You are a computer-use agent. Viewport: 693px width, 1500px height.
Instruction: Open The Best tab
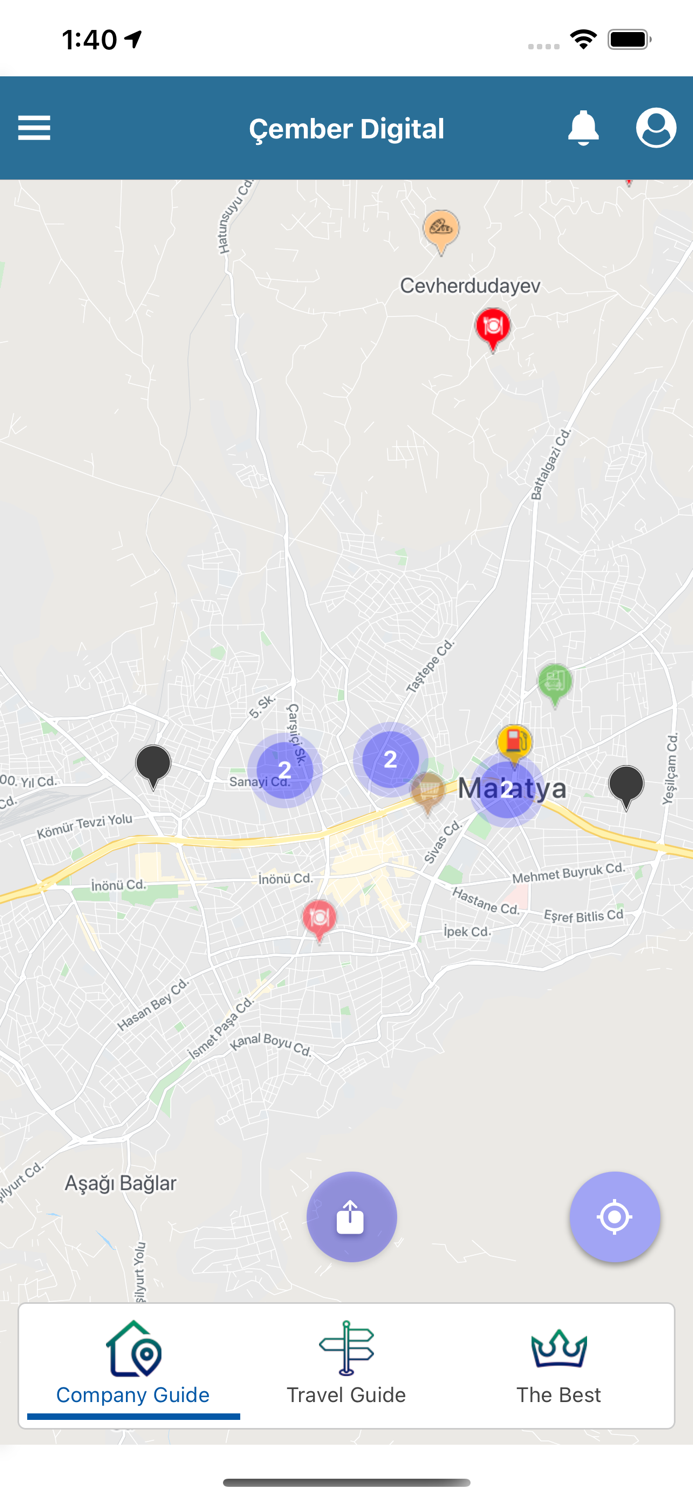(559, 1365)
